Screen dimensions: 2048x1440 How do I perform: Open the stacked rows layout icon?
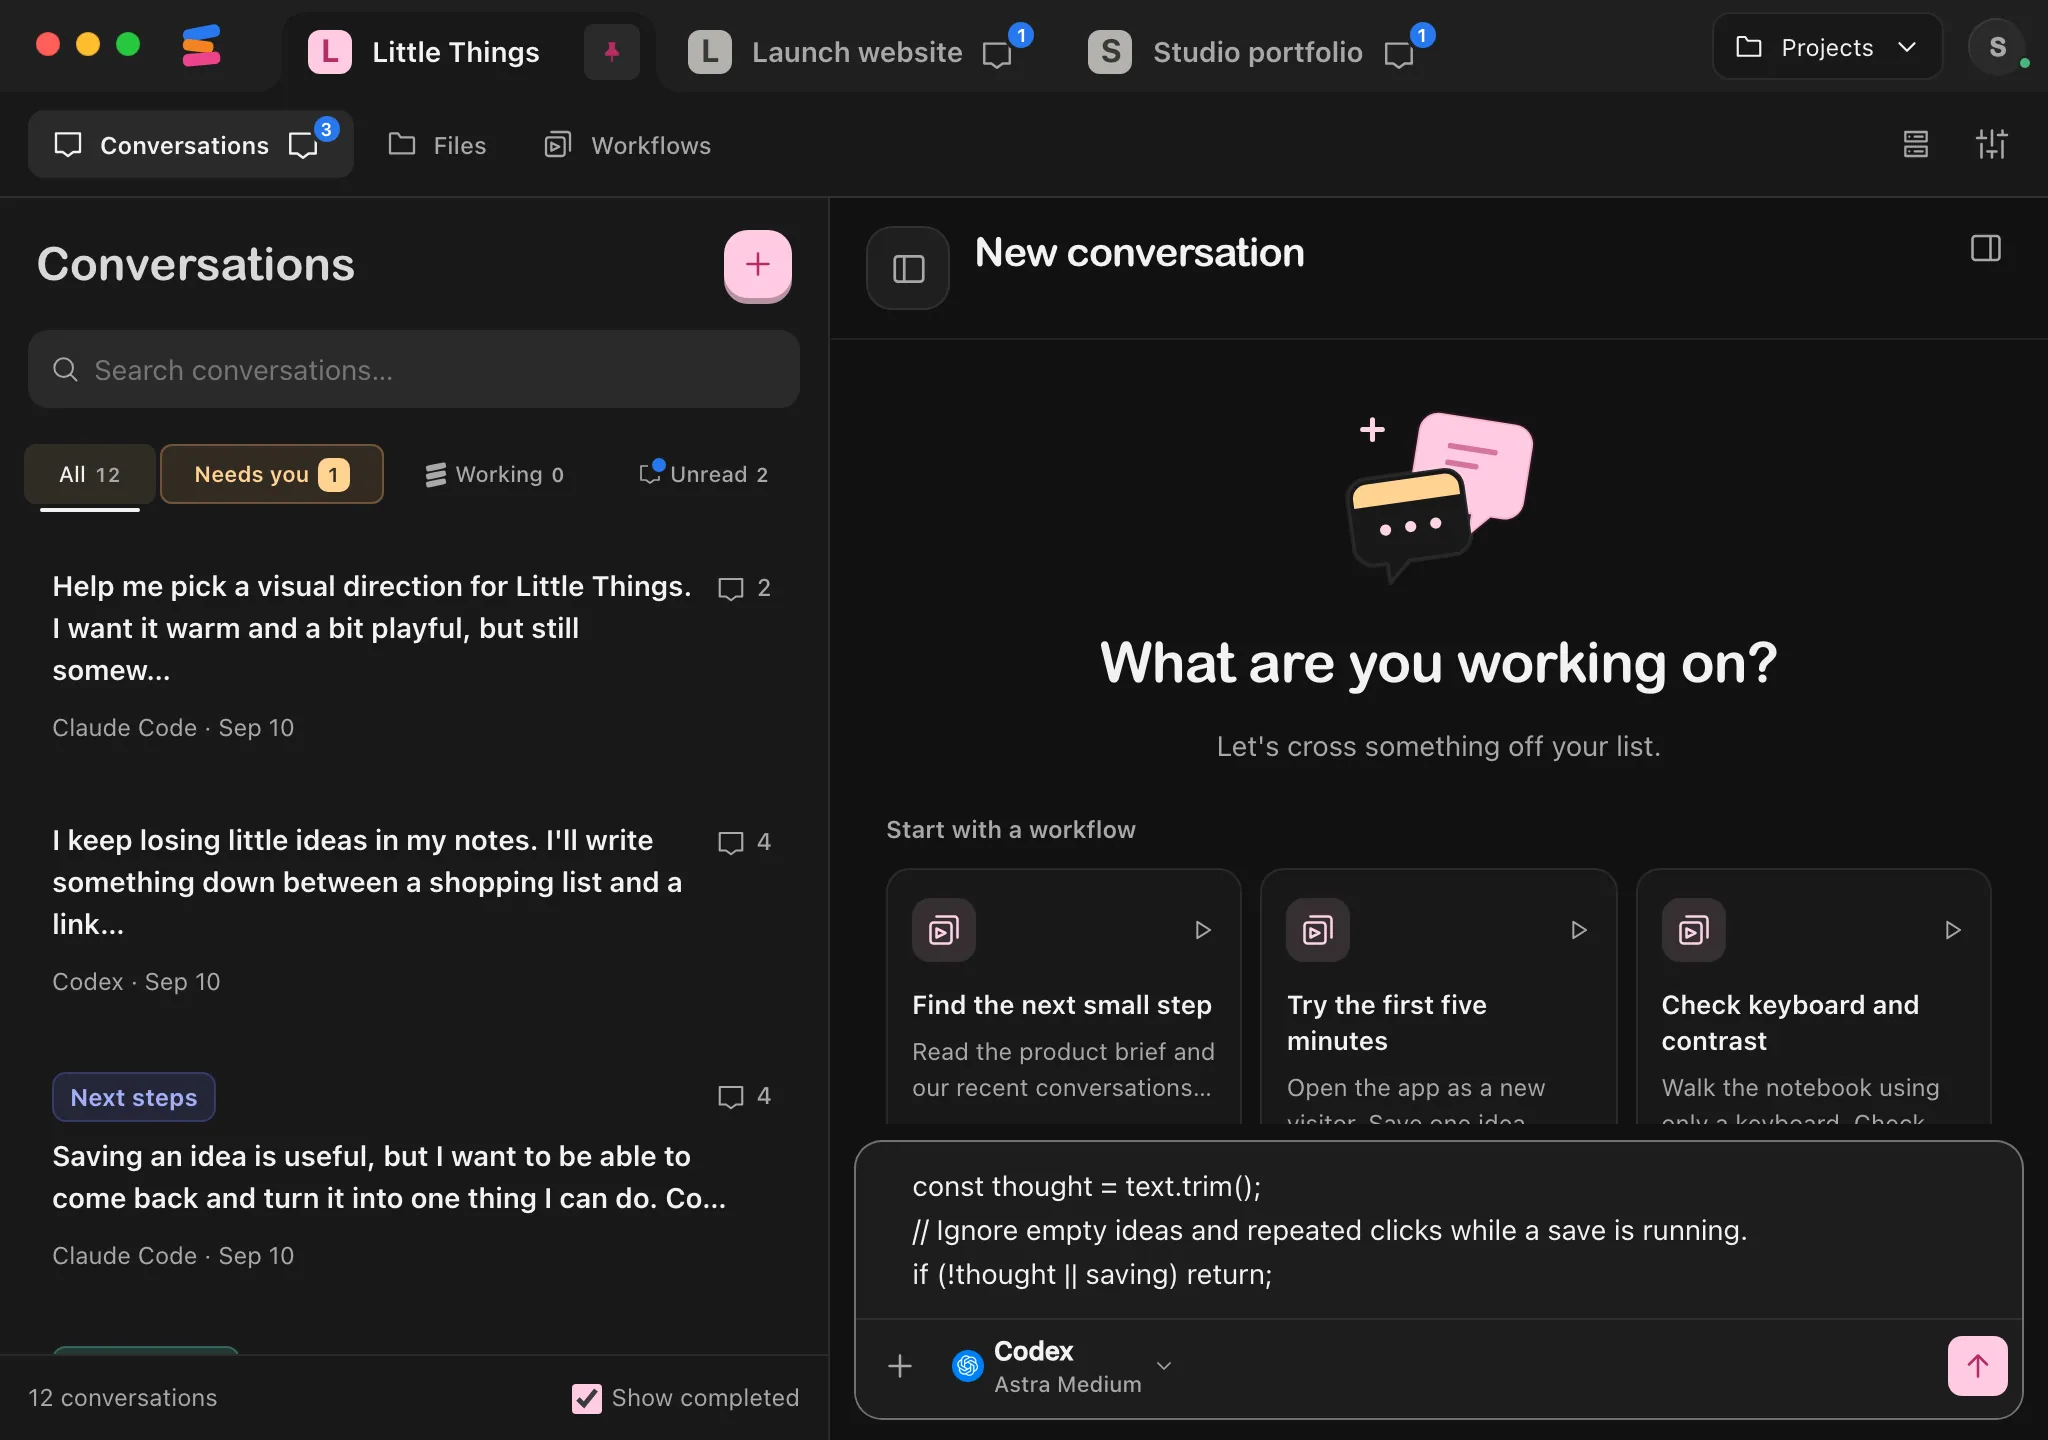(1915, 144)
